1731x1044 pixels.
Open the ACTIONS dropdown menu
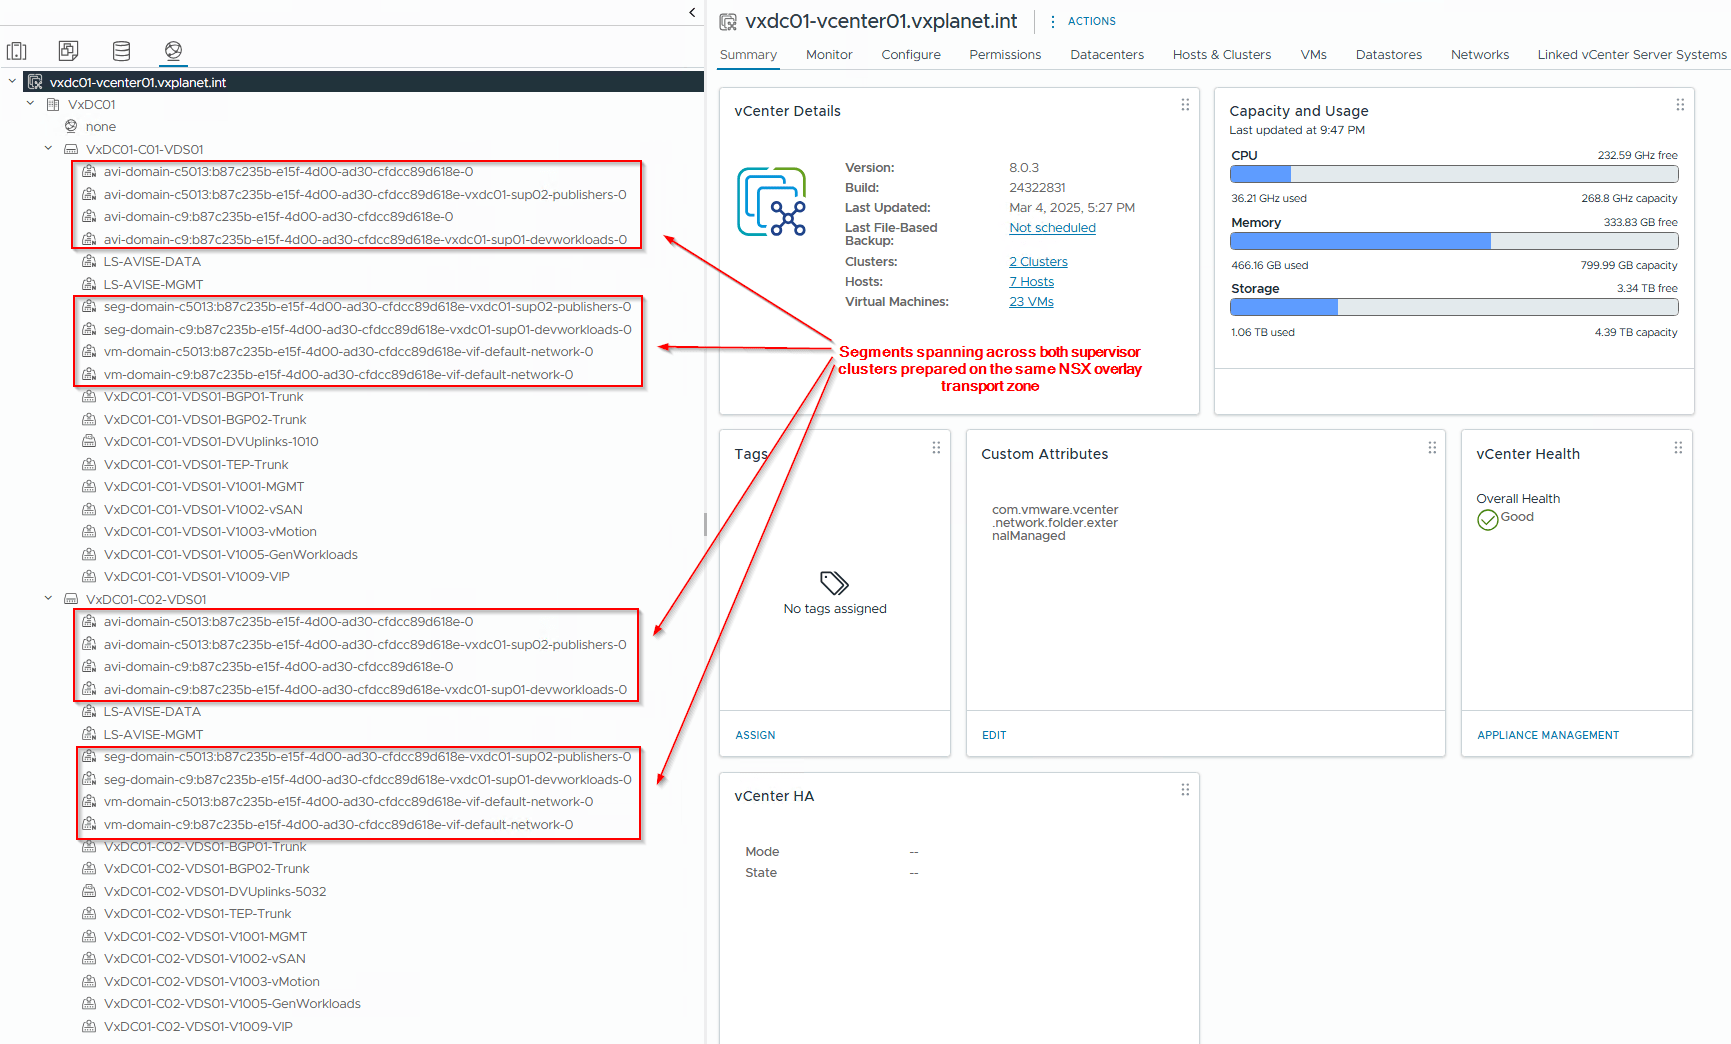(x=1082, y=21)
